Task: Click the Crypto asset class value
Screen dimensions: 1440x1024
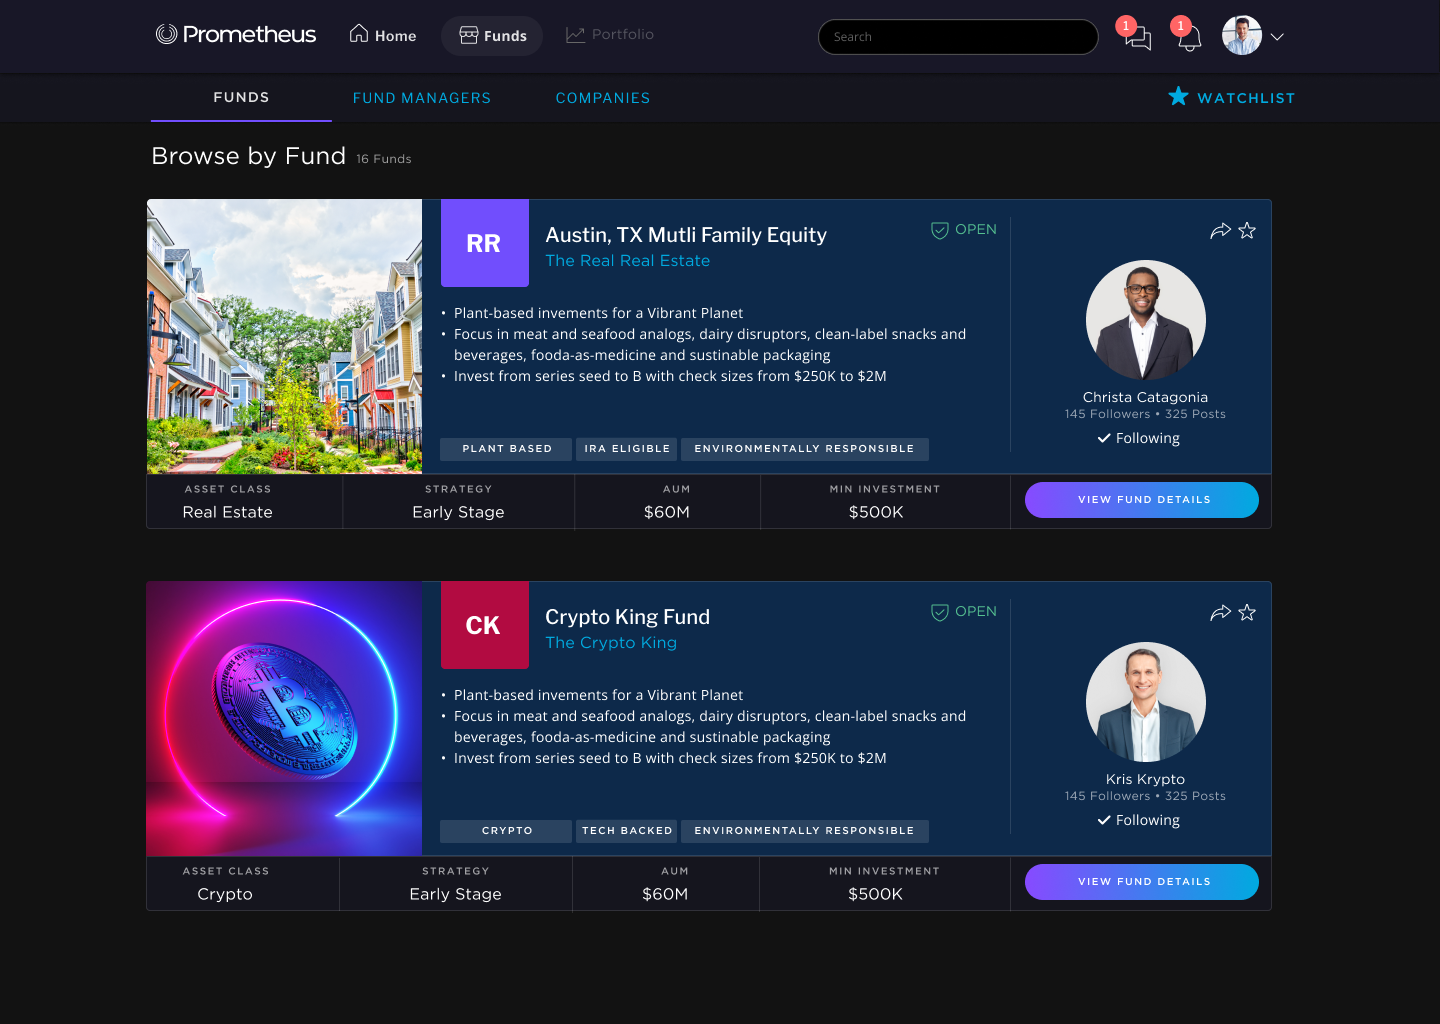Action: (225, 894)
